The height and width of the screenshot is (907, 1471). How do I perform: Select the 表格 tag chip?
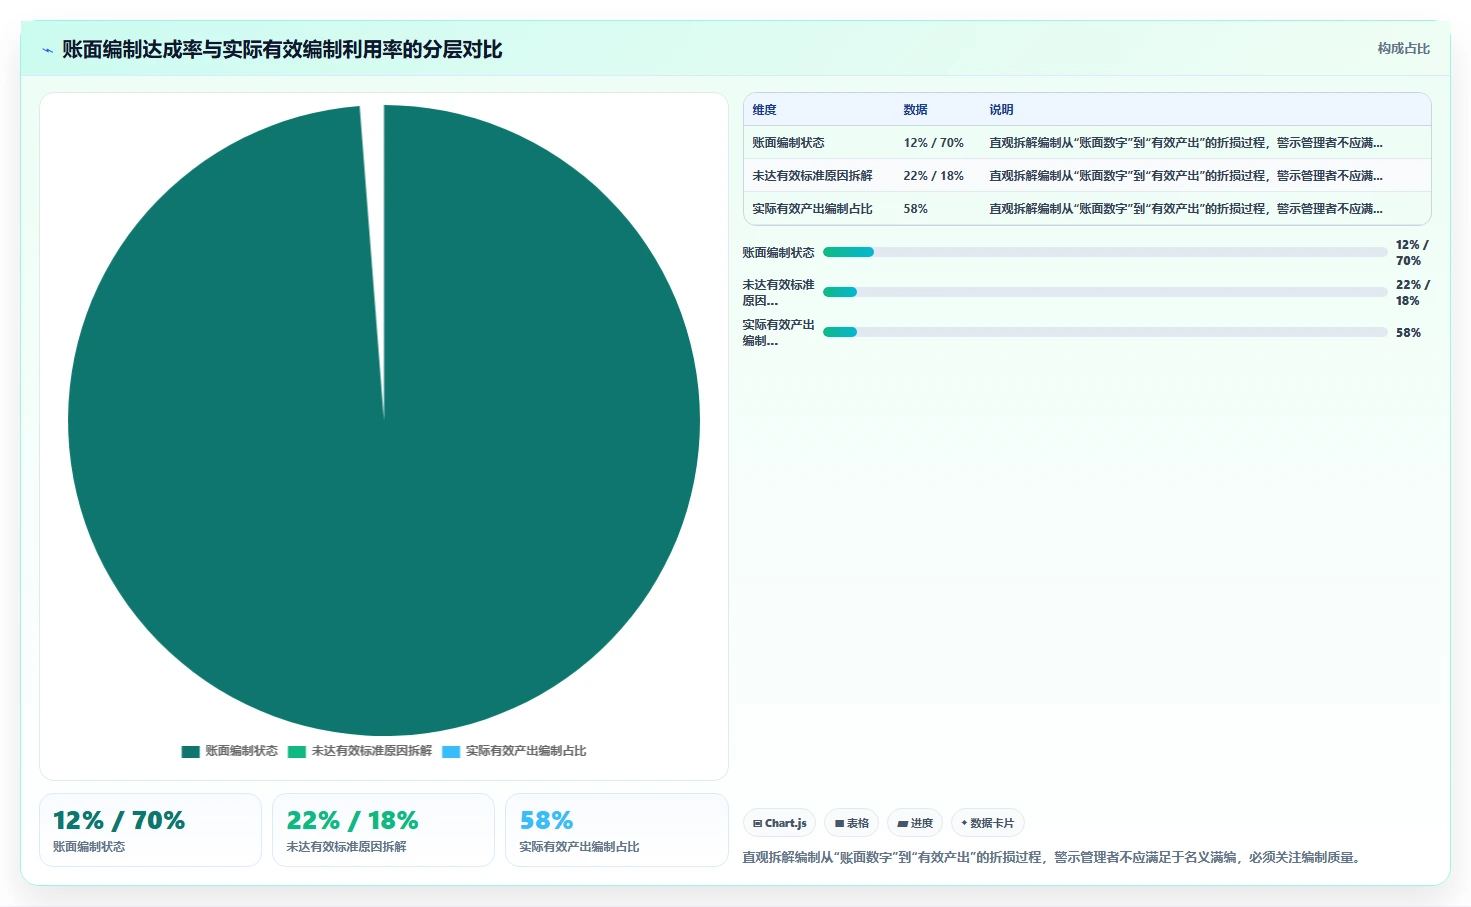click(852, 823)
